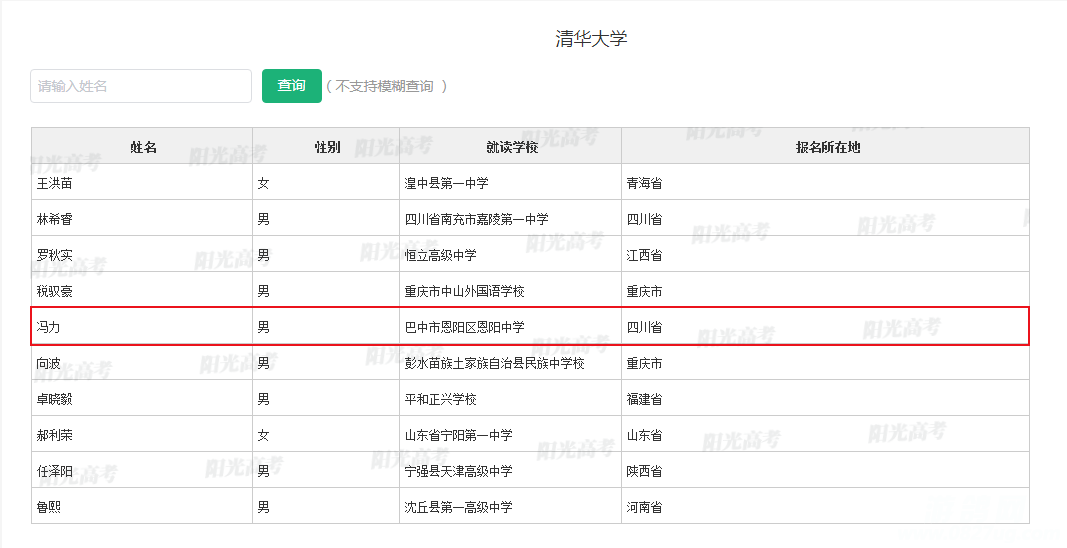This screenshot has height=548, width=1067.
Task: Select the name 向波
Action: pyautogui.click(x=48, y=364)
